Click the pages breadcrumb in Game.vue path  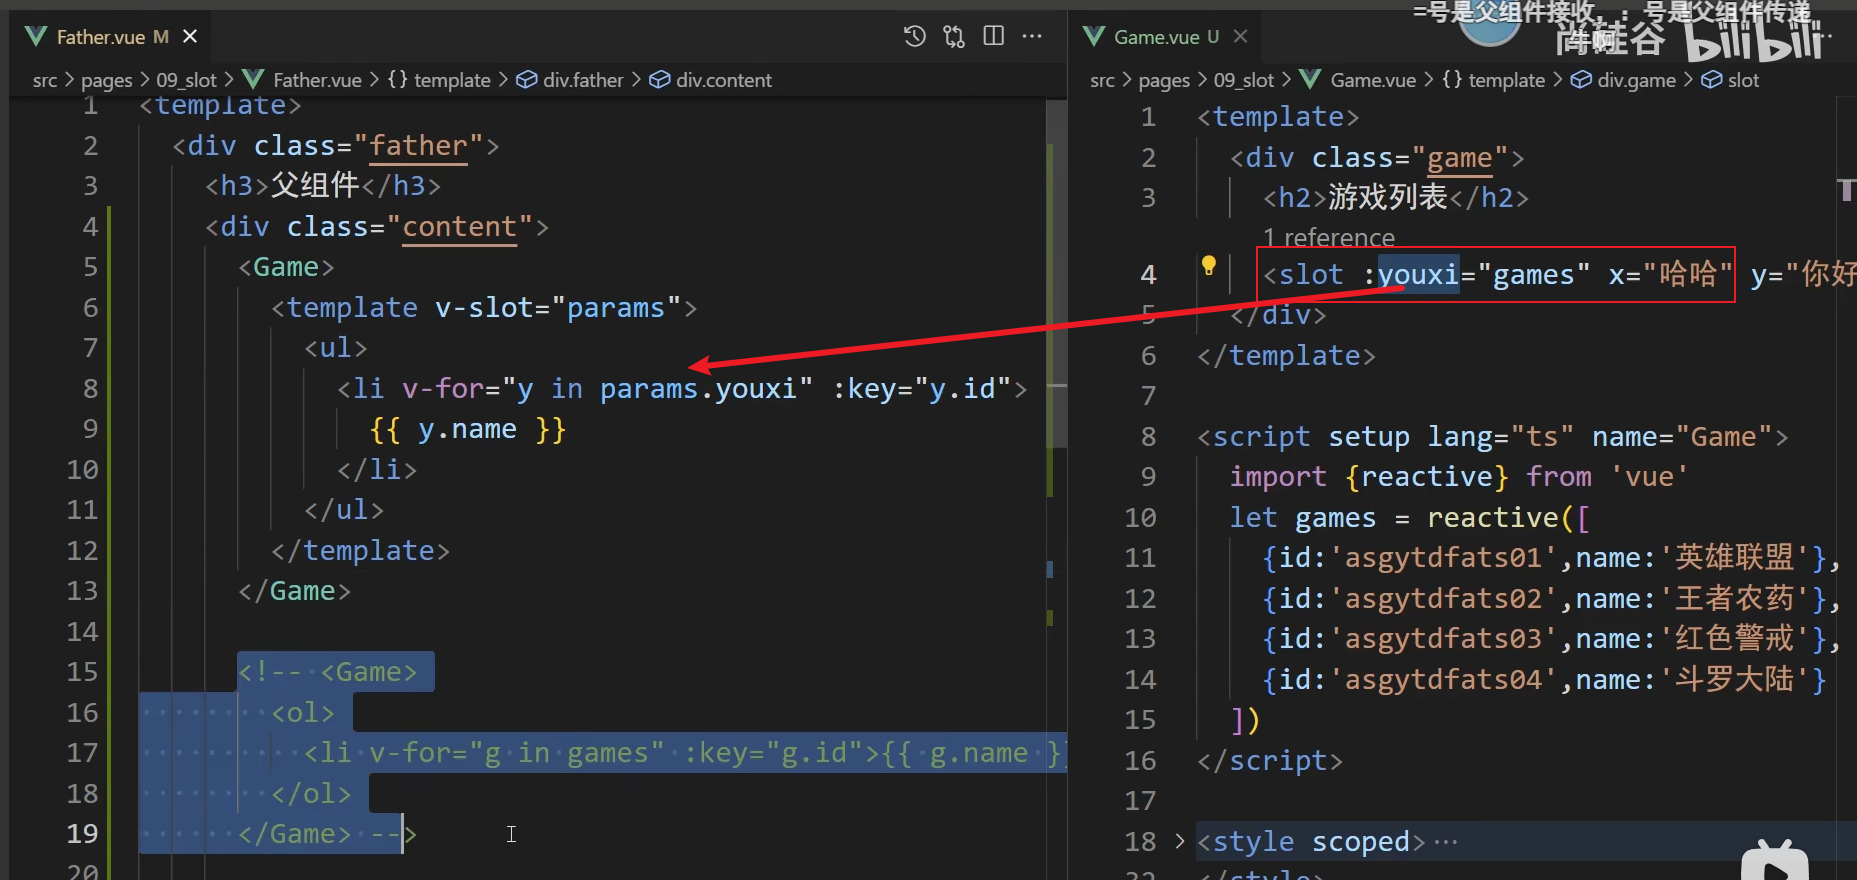(1164, 80)
